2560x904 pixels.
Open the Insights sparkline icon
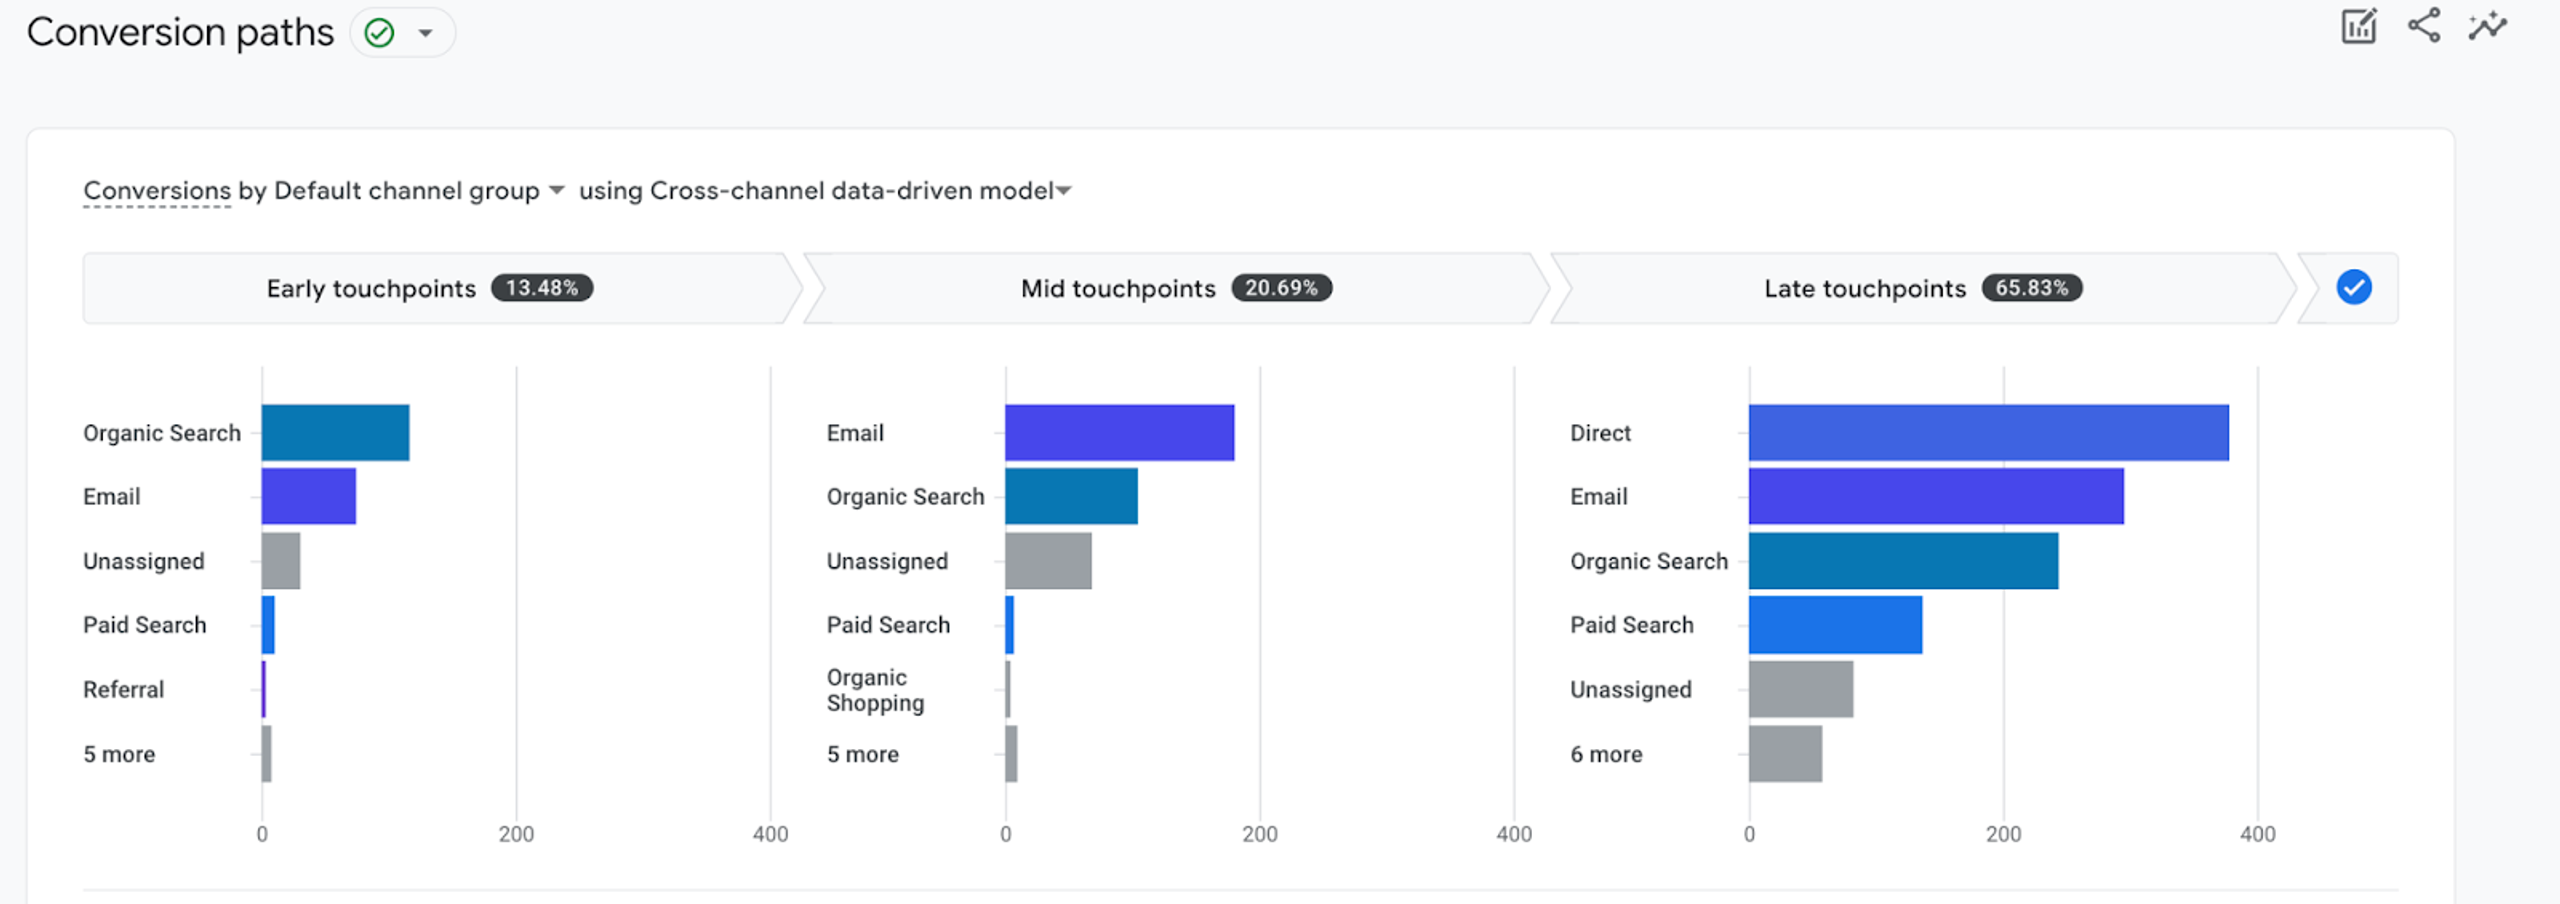coord(2487,26)
